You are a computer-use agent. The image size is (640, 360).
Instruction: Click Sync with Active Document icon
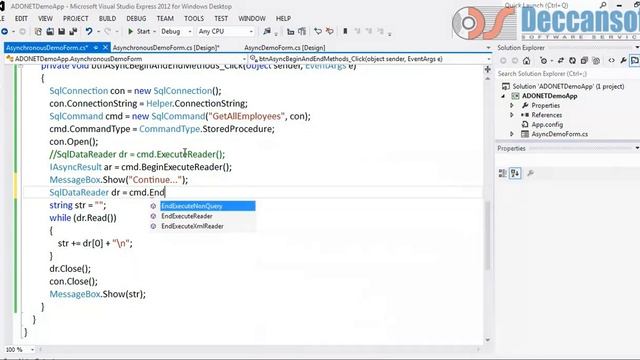click(561, 61)
